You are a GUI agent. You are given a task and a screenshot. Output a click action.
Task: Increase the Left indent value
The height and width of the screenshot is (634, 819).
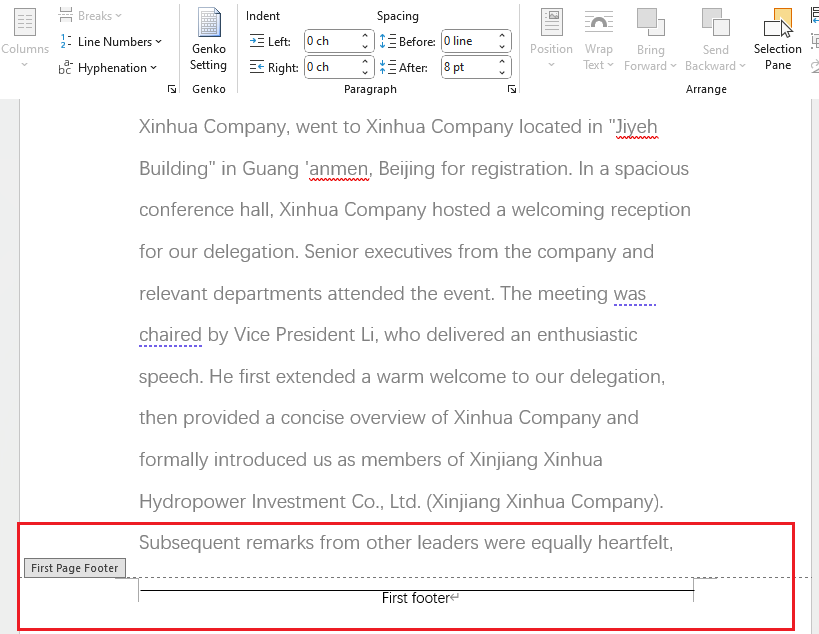tap(365, 36)
